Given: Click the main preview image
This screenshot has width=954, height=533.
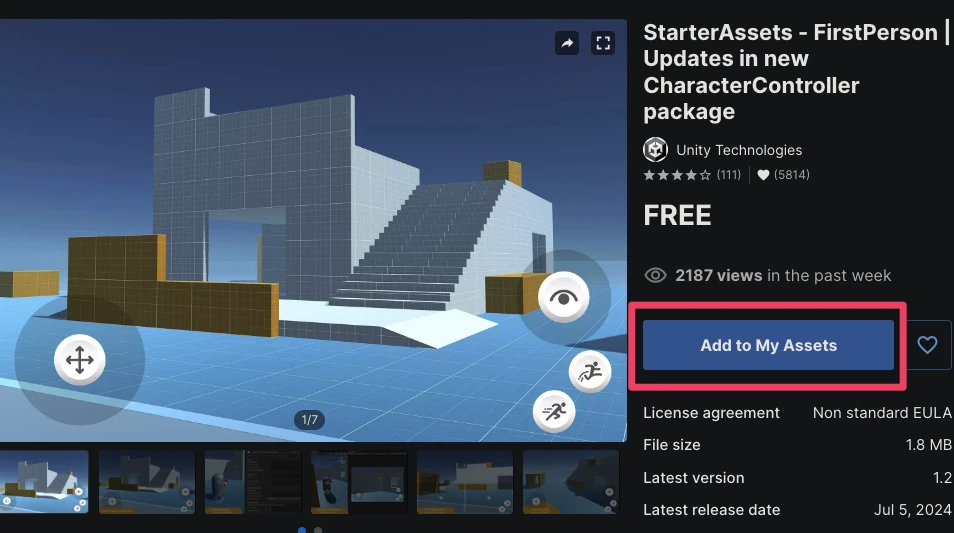Looking at the screenshot, I should click(313, 230).
